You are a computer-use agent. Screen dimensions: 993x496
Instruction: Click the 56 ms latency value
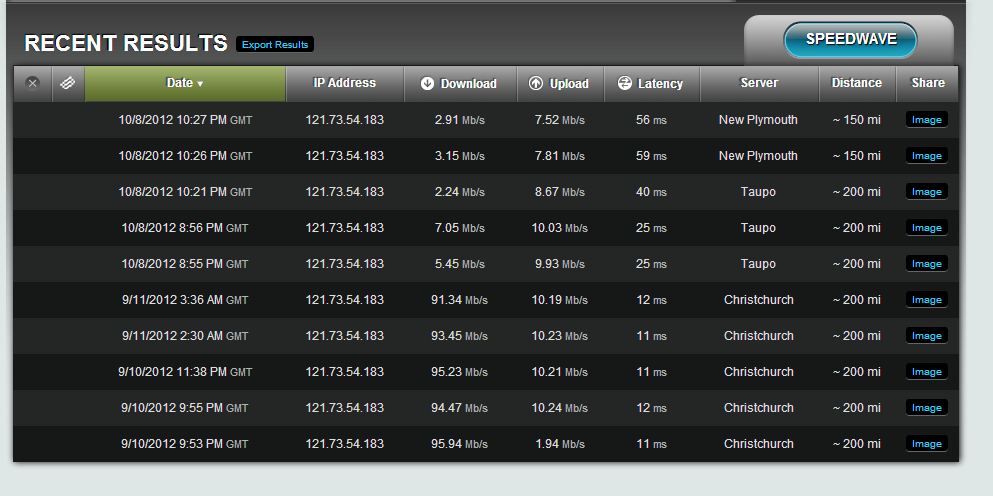click(651, 120)
